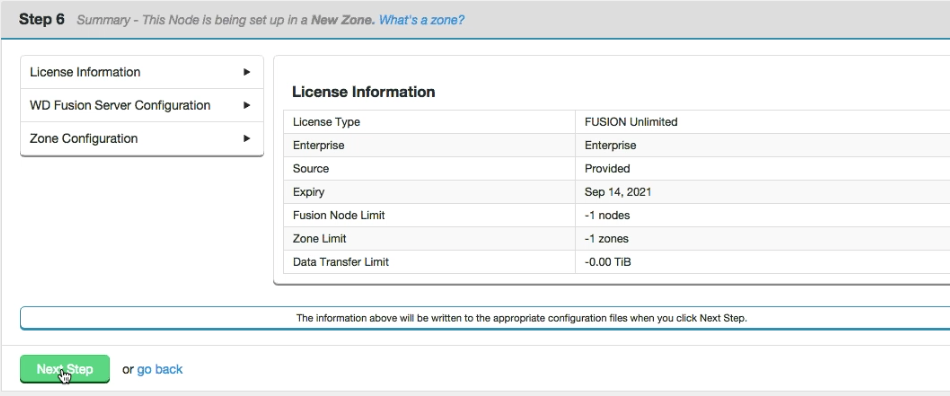Click the Step 6 heading
This screenshot has width=950, height=396.
click(x=42, y=19)
